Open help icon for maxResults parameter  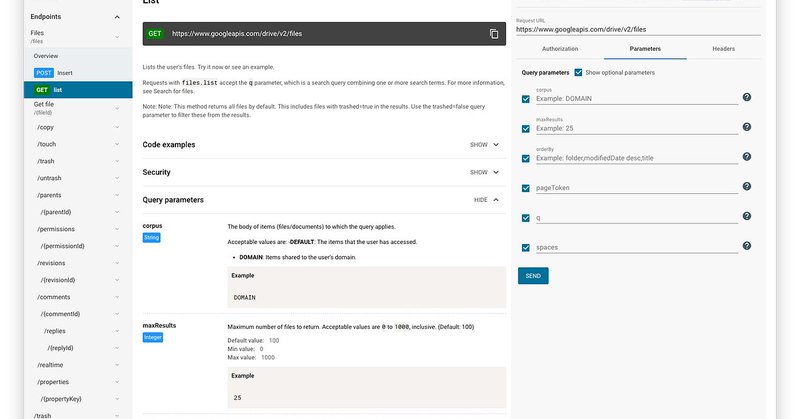point(746,127)
